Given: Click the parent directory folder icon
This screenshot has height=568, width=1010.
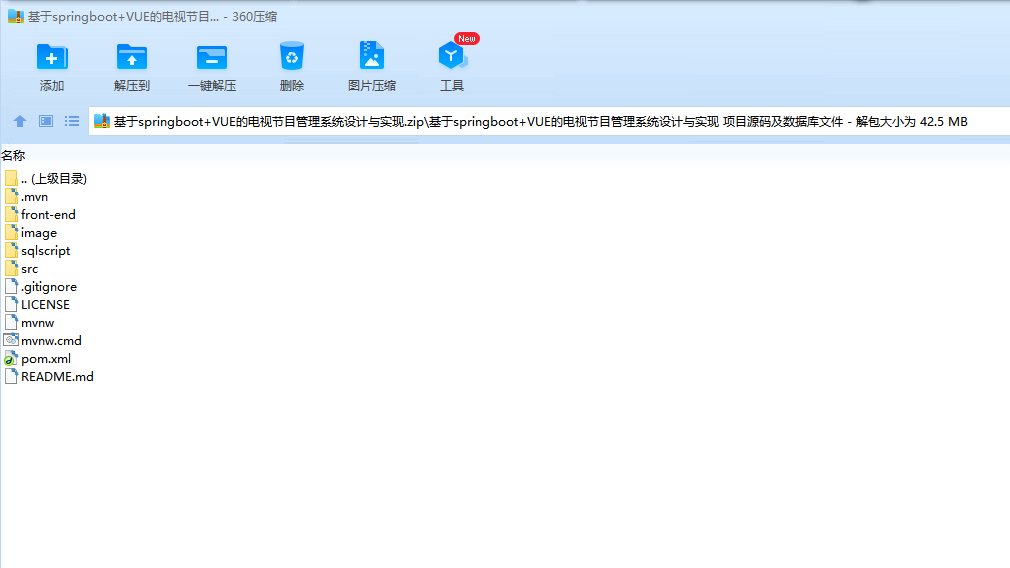Looking at the screenshot, I should (x=11, y=178).
